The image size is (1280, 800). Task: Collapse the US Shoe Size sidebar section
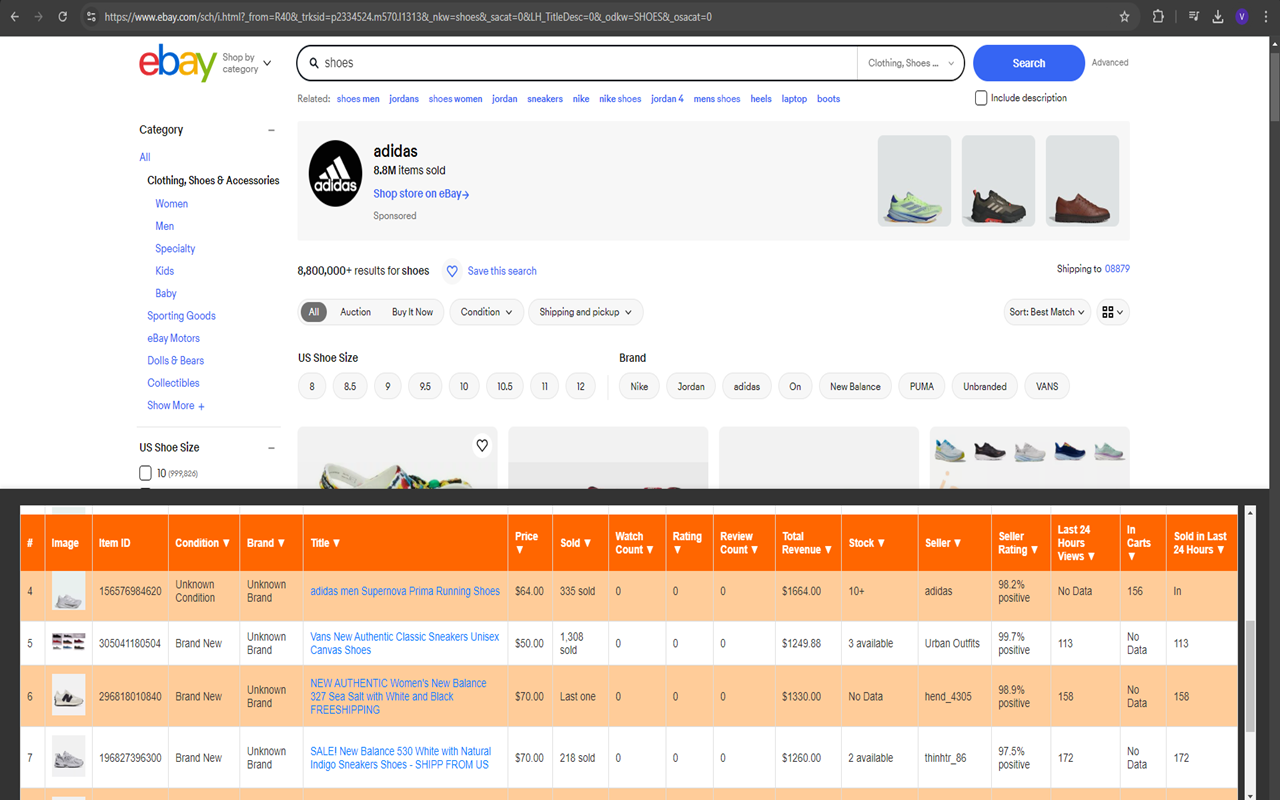tap(271, 448)
